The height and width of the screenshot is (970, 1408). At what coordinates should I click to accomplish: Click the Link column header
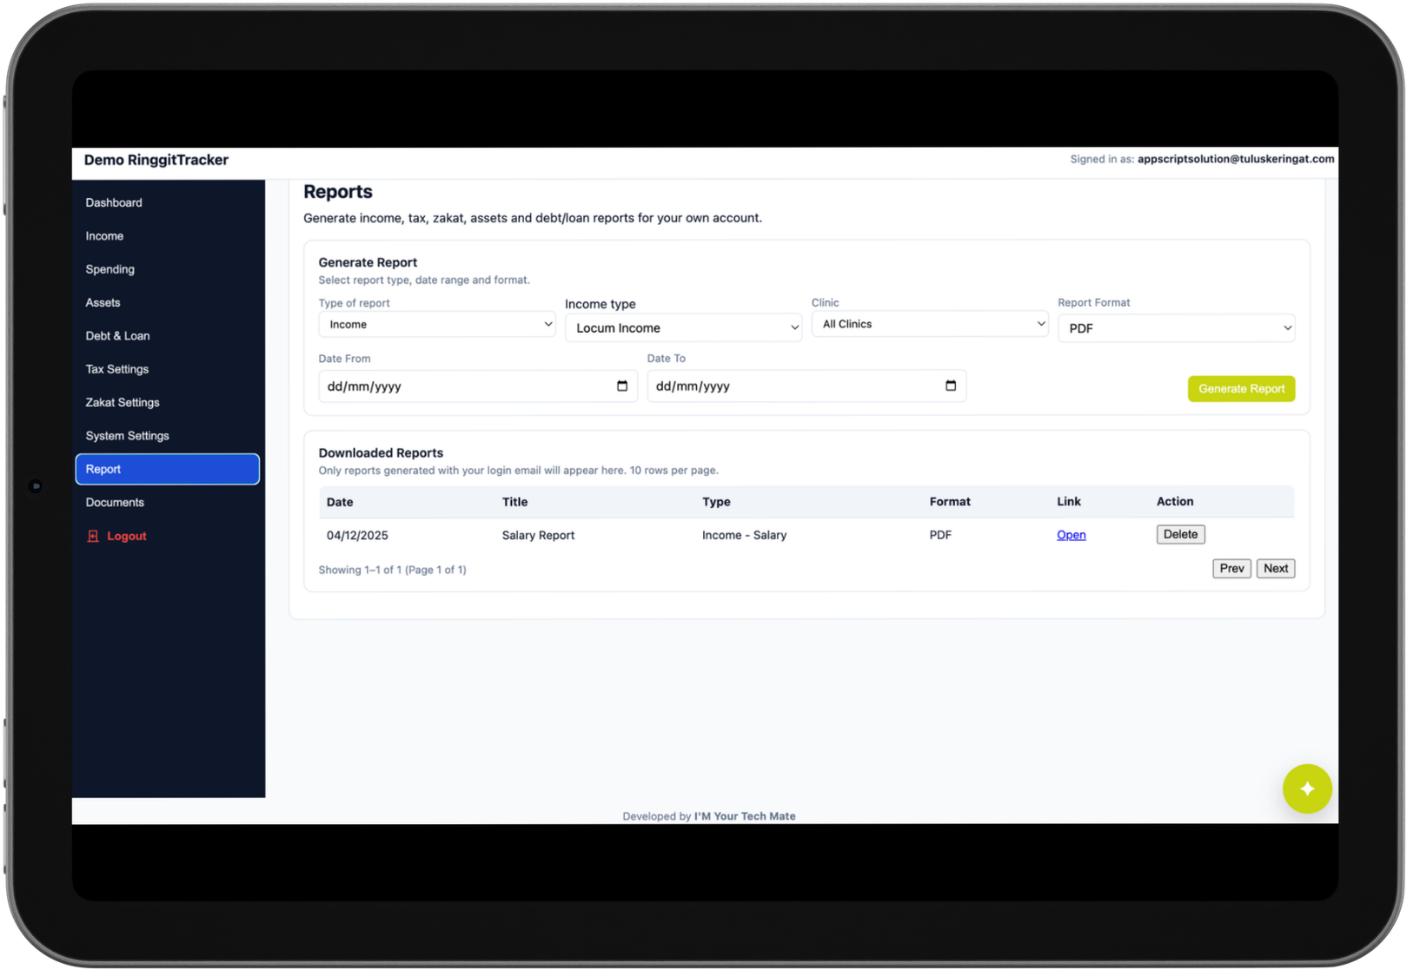point(1069,502)
